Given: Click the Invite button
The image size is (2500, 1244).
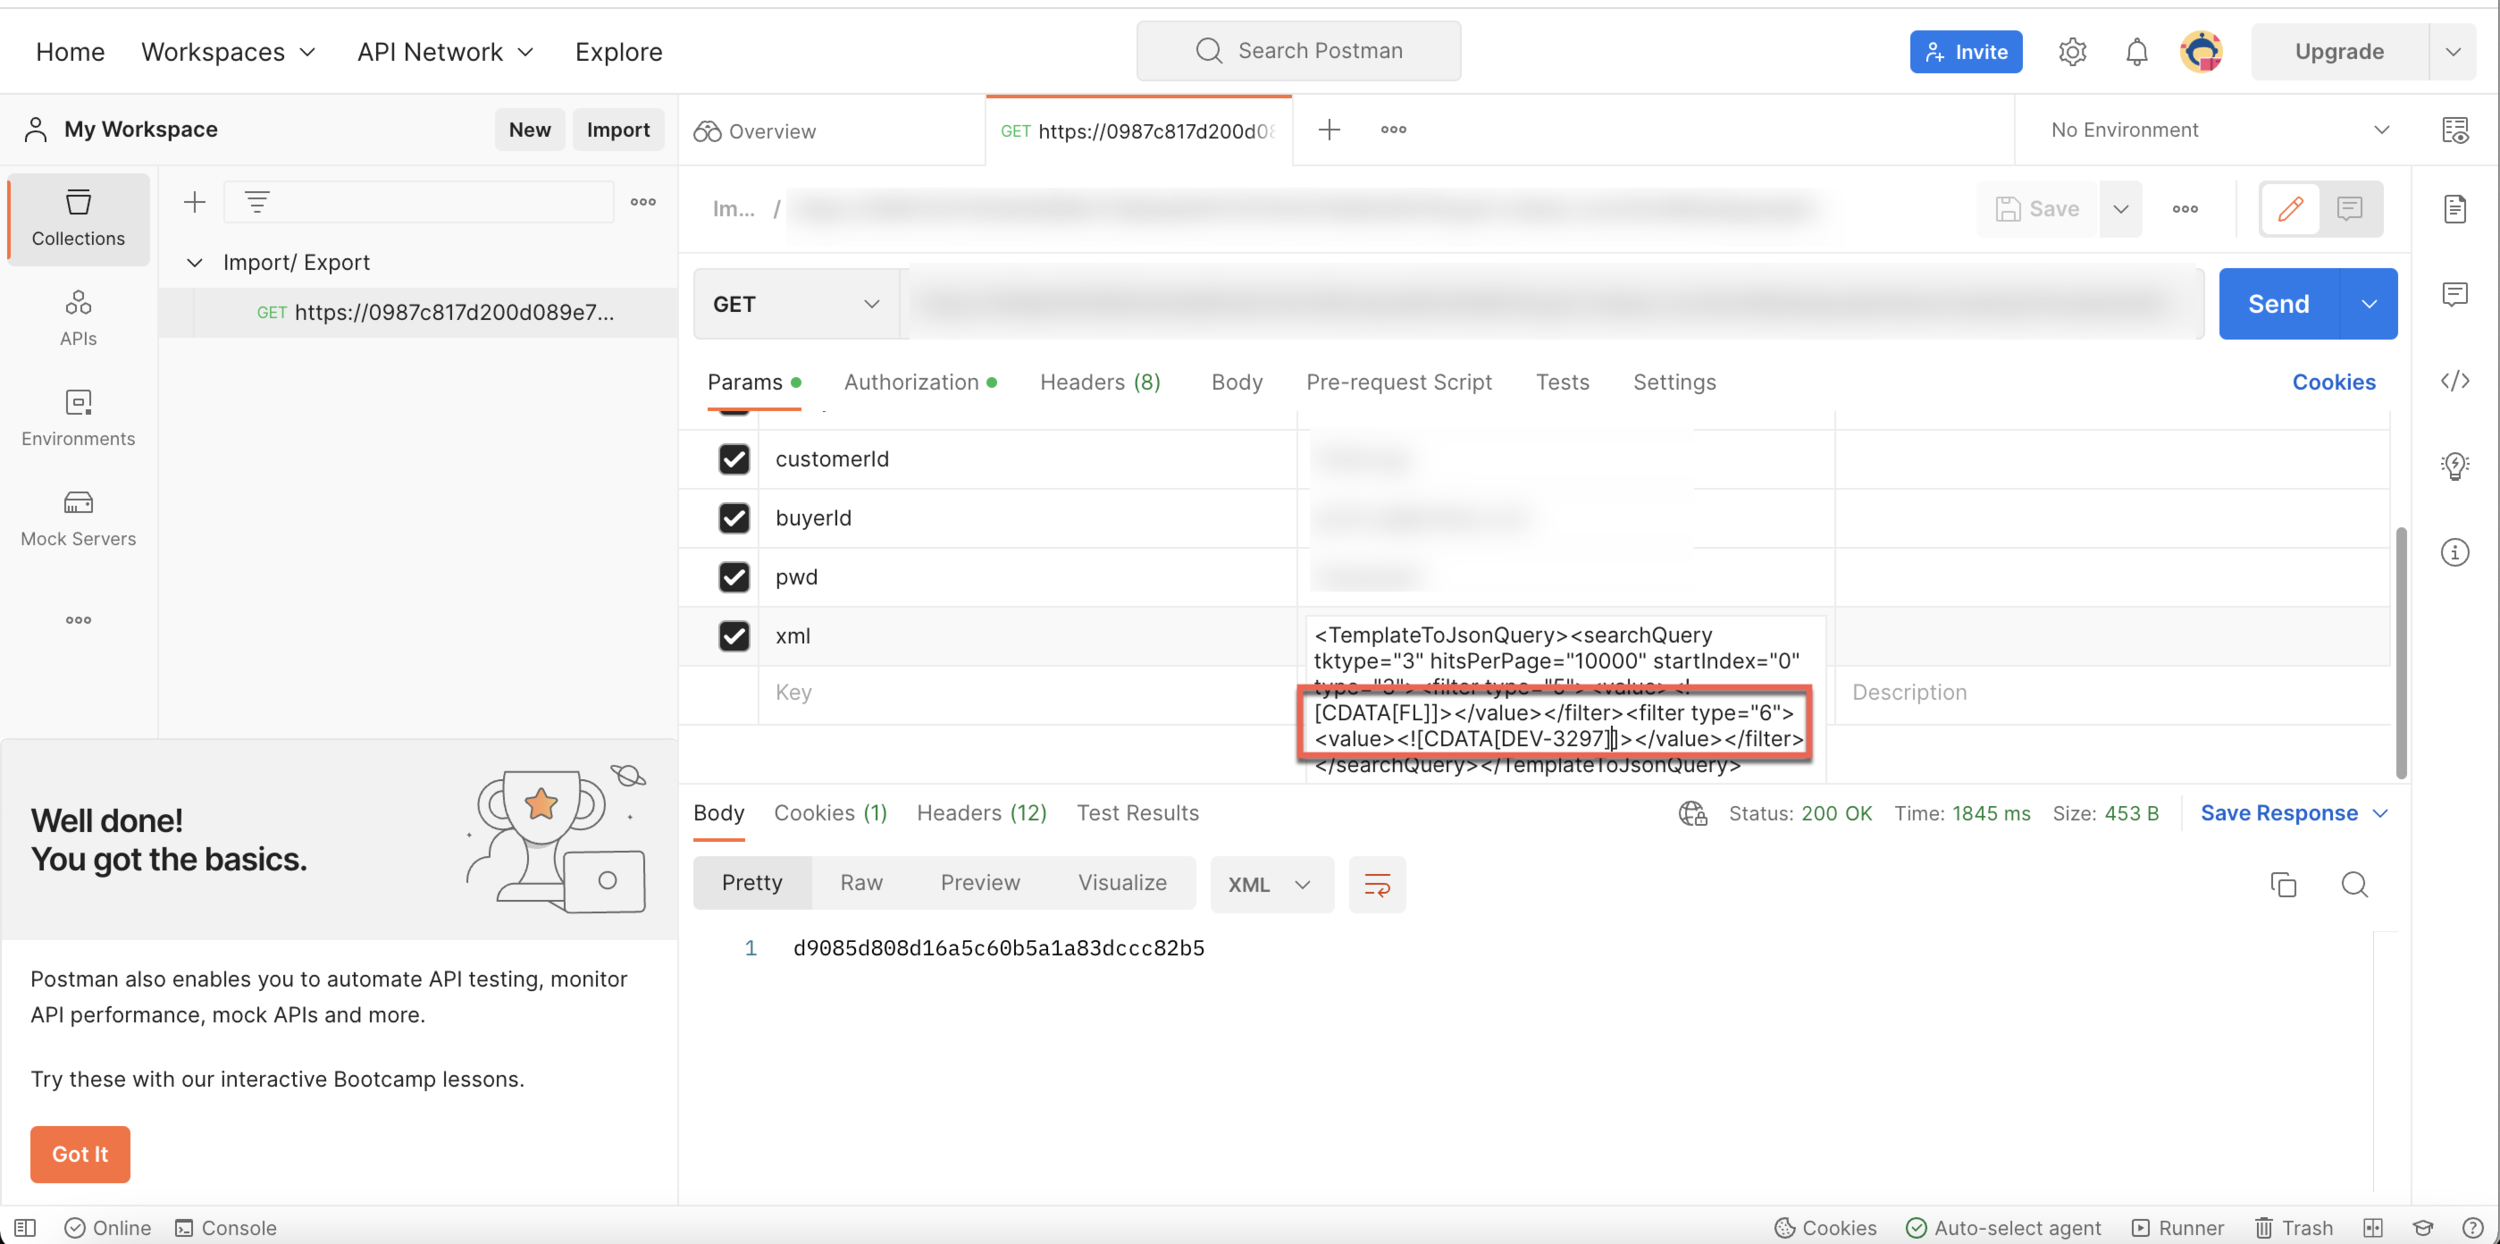Looking at the screenshot, I should 1965,51.
